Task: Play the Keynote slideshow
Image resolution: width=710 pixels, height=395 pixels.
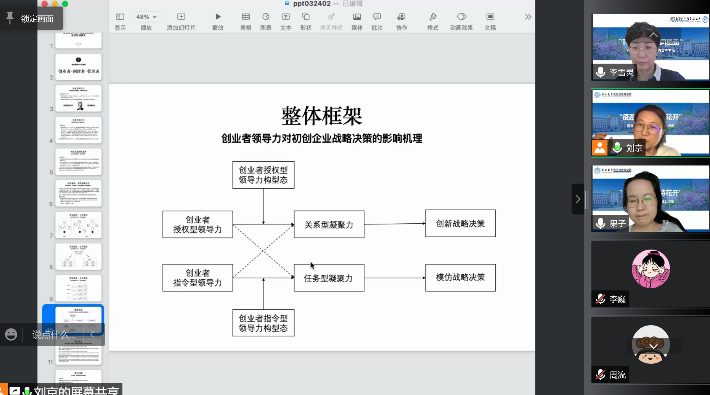Action: [x=218, y=20]
